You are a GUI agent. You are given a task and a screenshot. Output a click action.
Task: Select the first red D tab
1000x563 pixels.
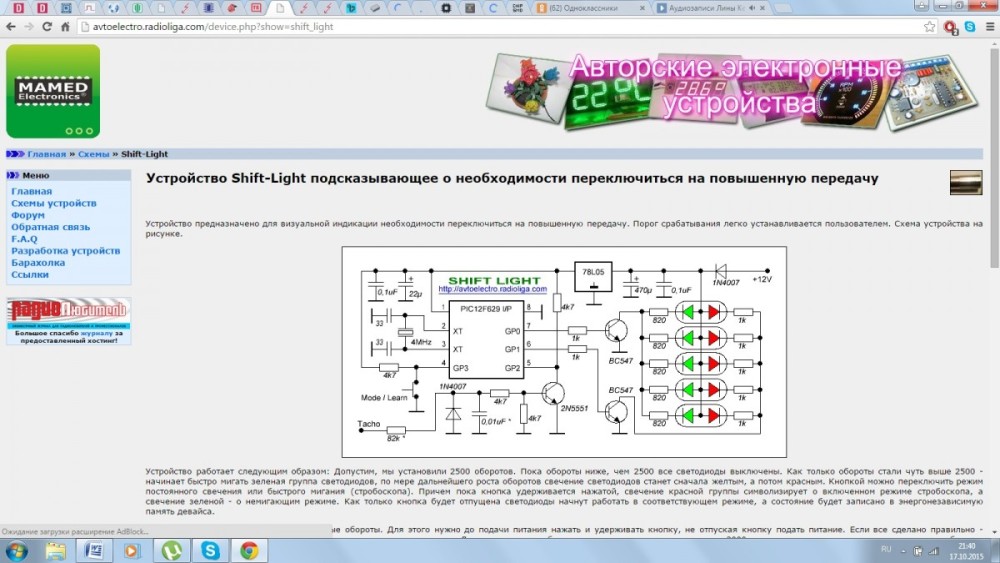point(18,8)
